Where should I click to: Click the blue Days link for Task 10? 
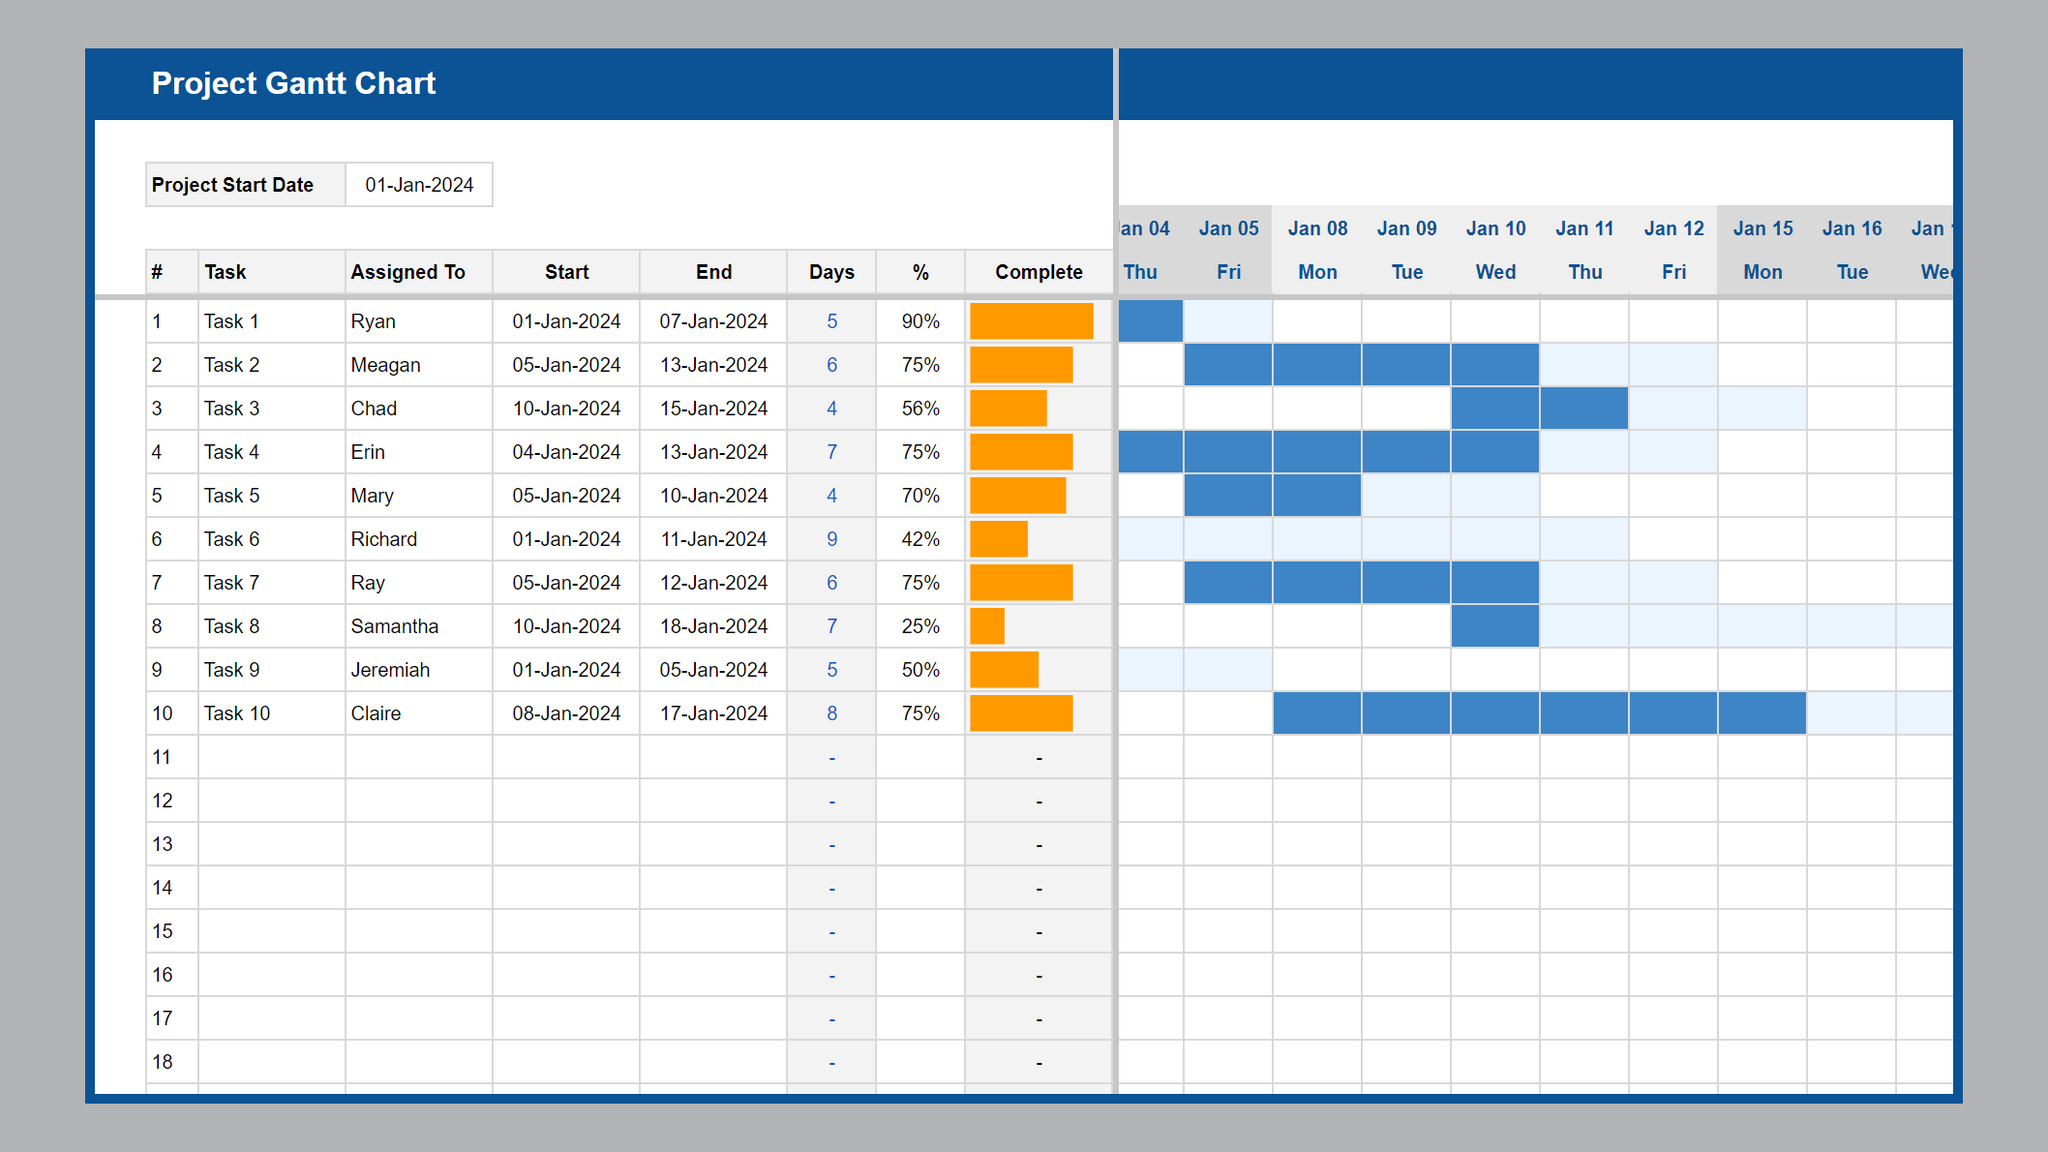pyautogui.click(x=831, y=713)
